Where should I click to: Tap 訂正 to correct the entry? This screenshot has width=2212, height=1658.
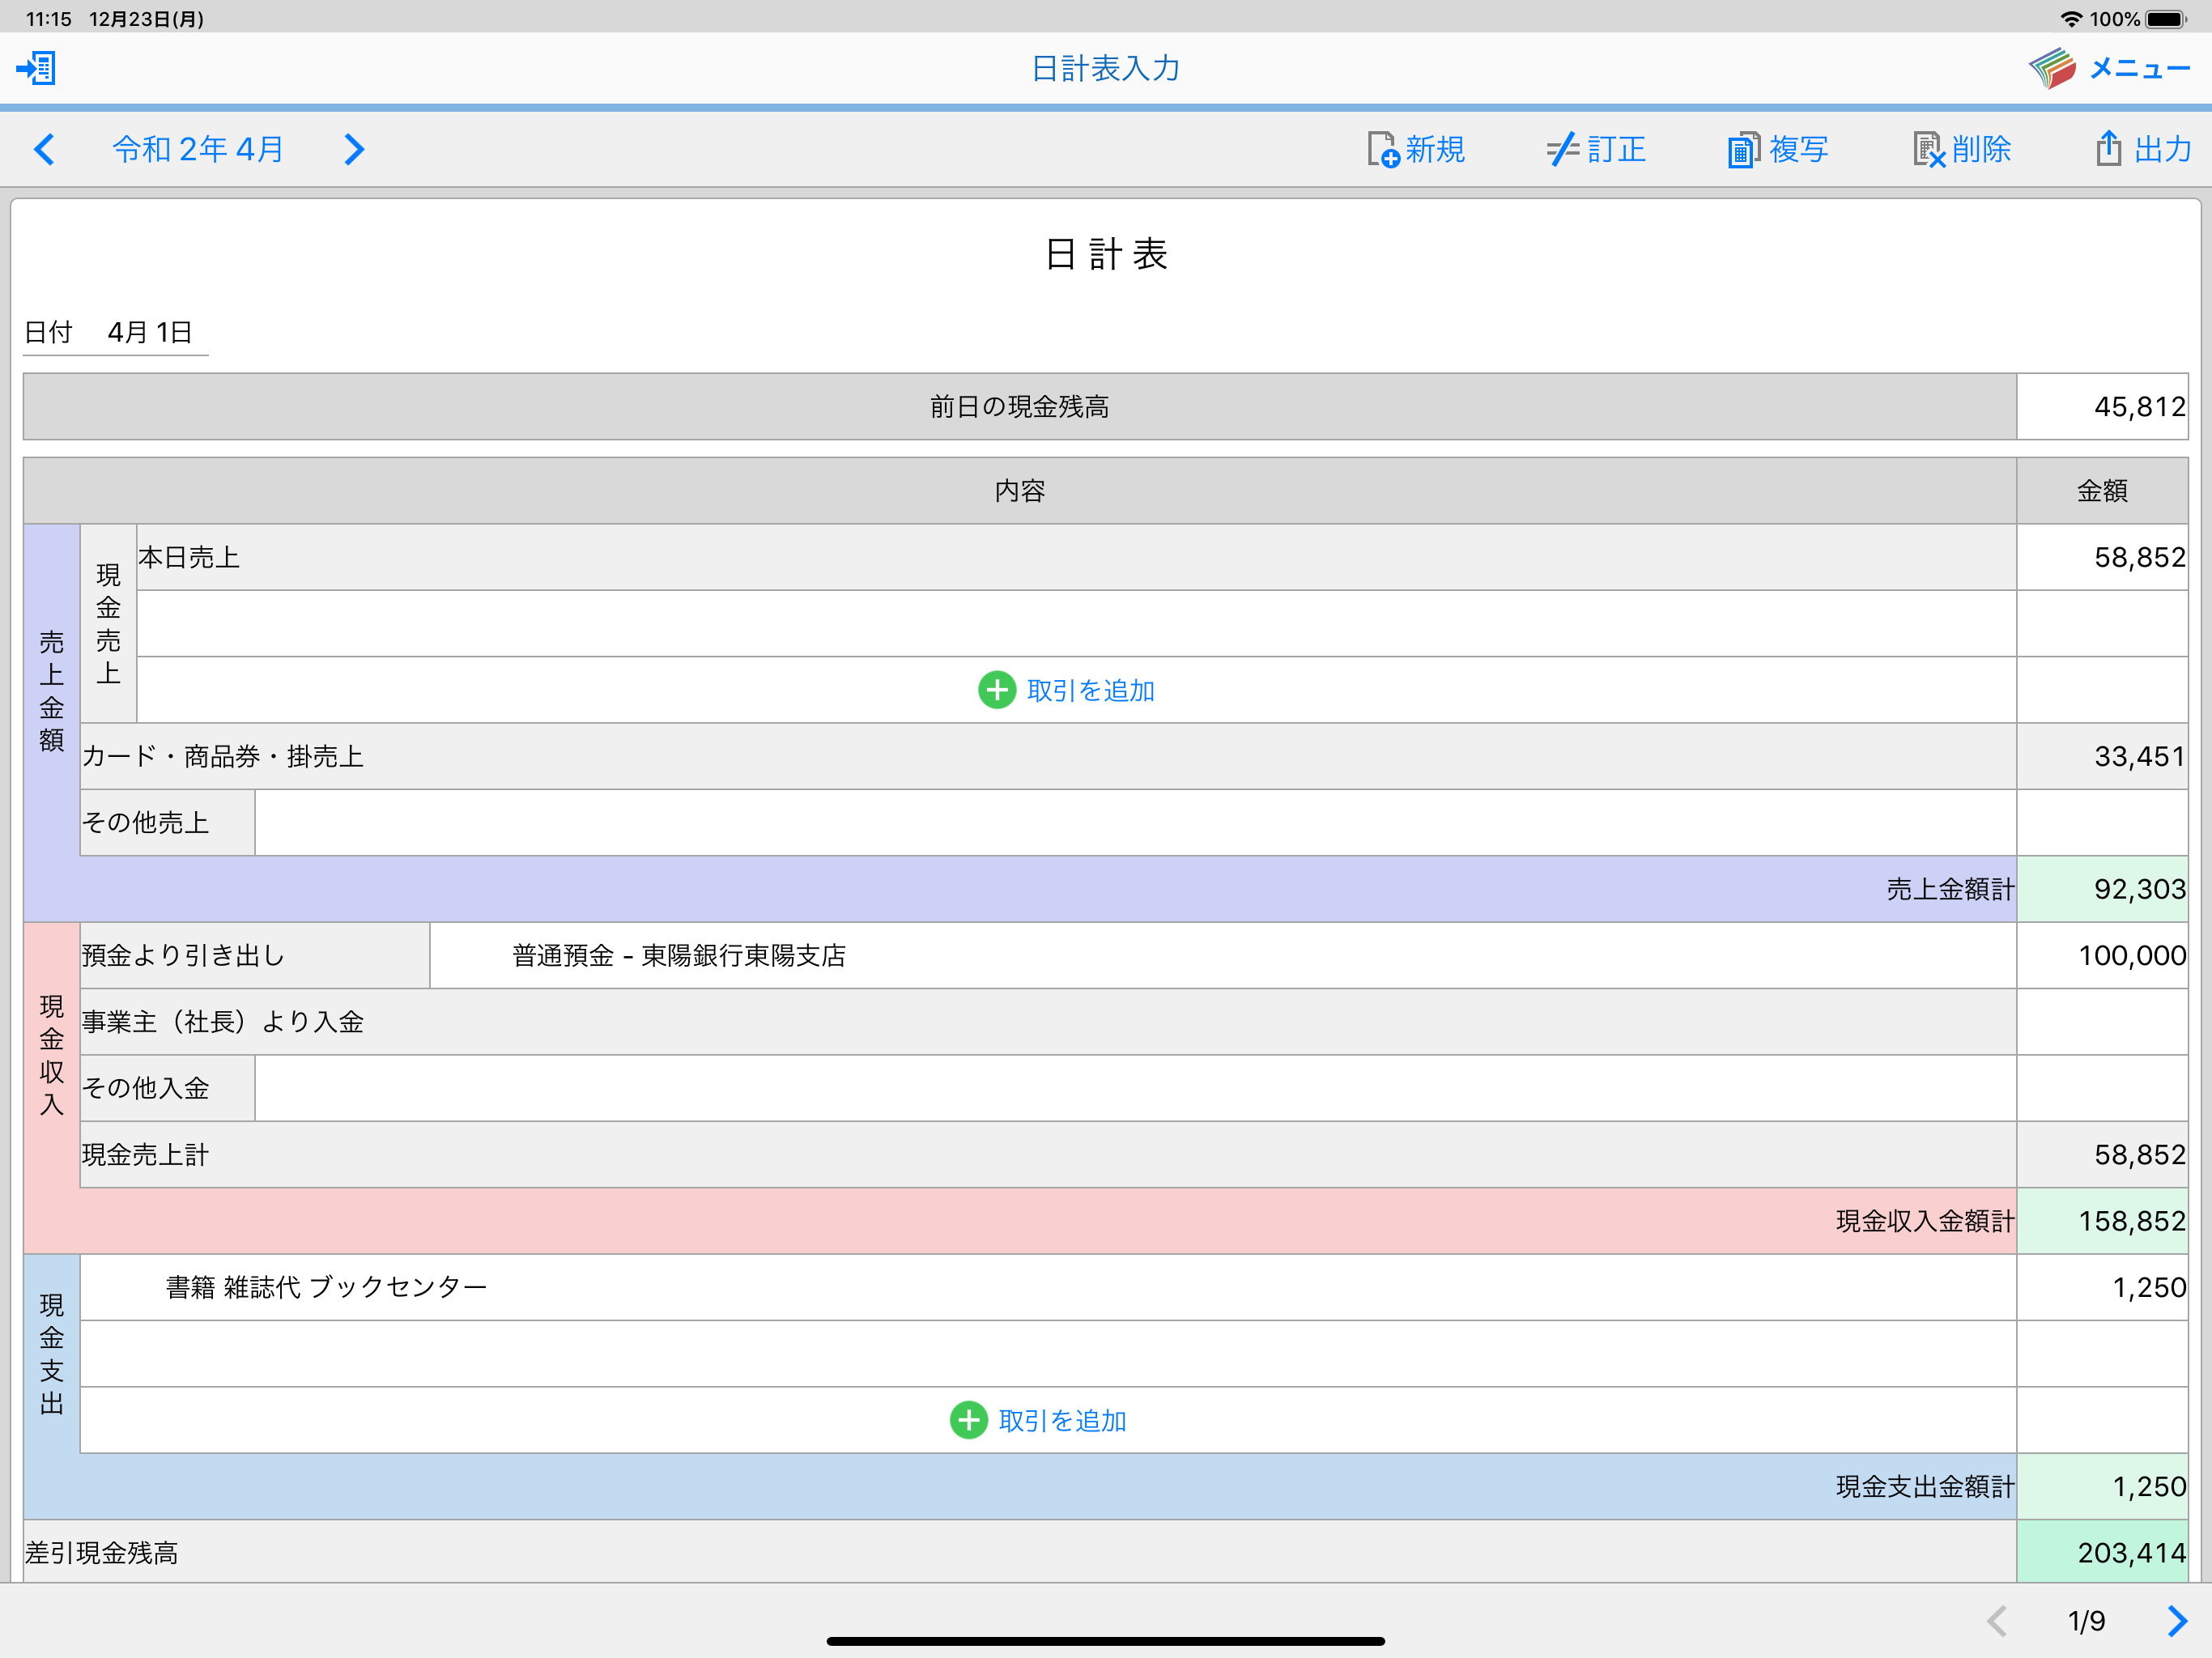[x=1596, y=149]
